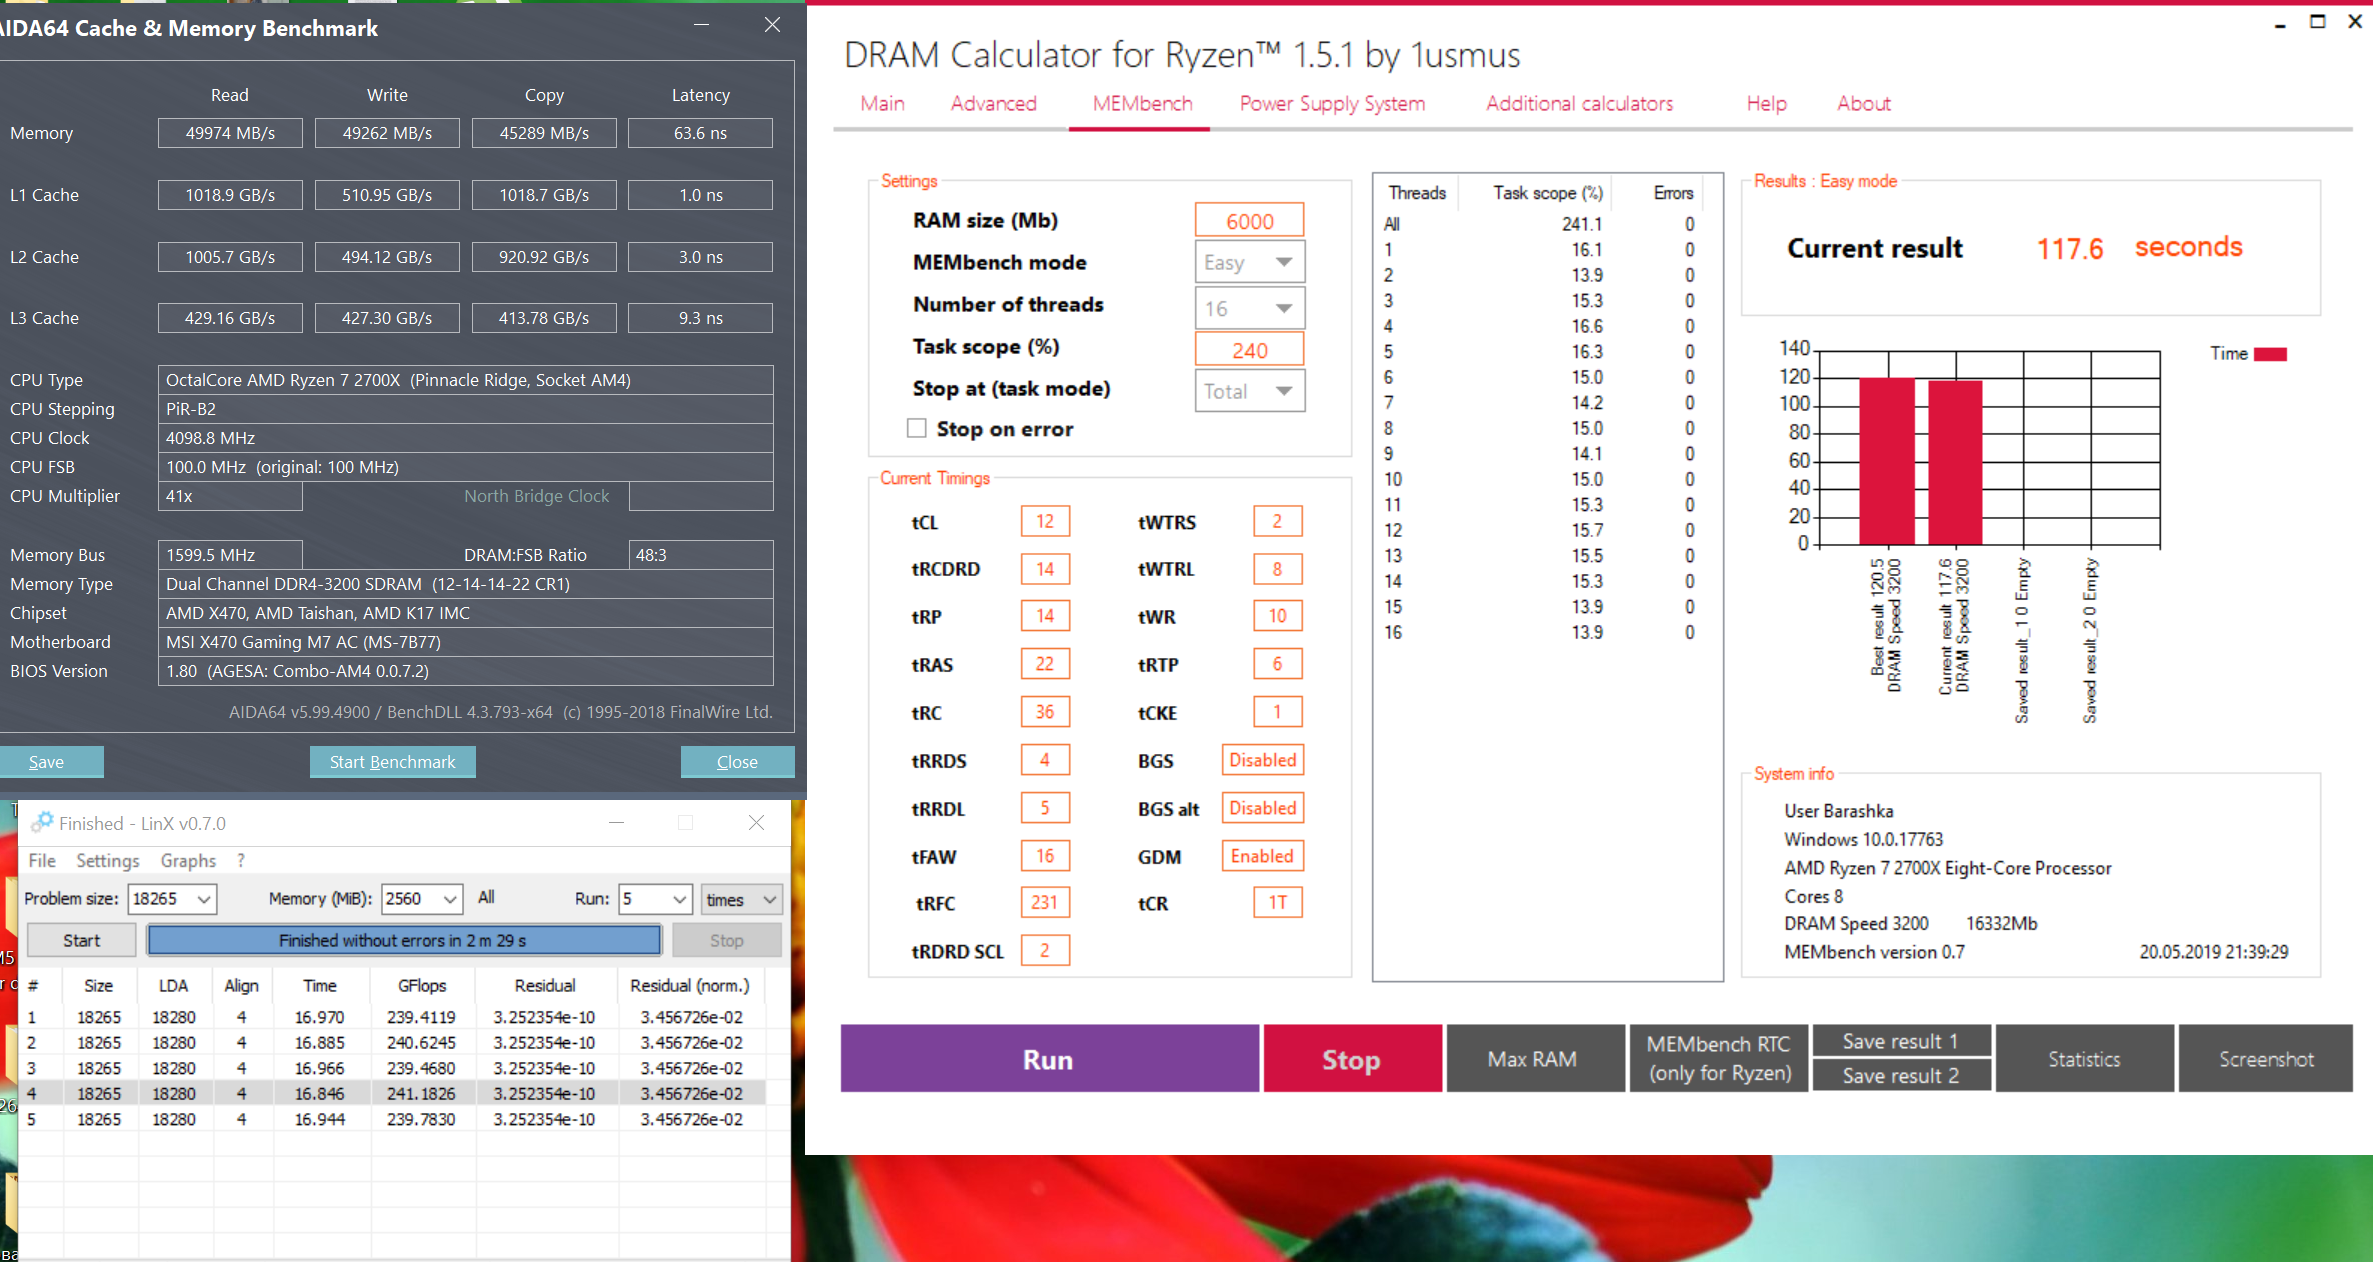Image resolution: width=2373 pixels, height=1262 pixels.
Task: Click the Current result 117.6 chart bar
Action: pos(1955,463)
